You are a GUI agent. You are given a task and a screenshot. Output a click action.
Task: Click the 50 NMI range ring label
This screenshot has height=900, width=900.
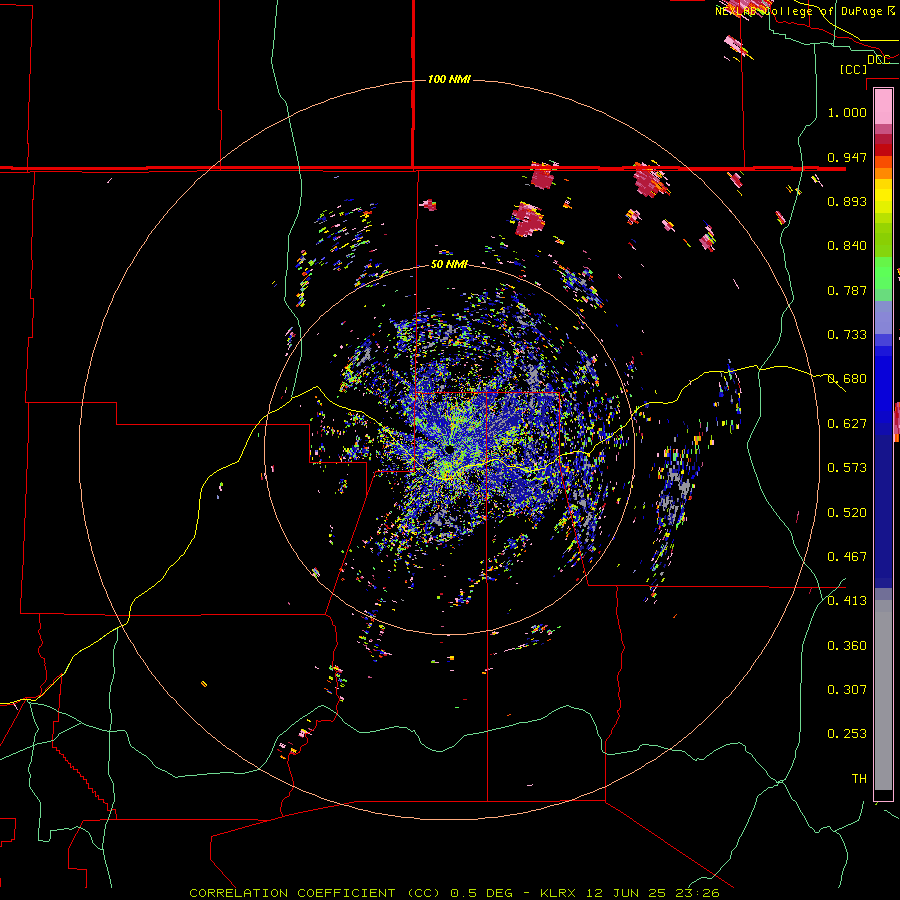pyautogui.click(x=449, y=264)
